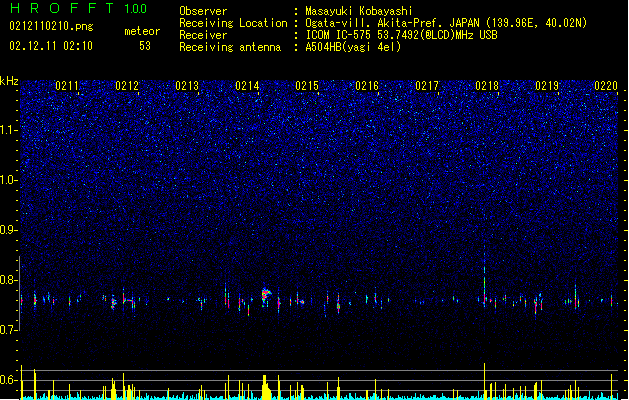This screenshot has width=629, height=400.
Task: Click the 0.9 frequency axis label
Action: click(8, 230)
